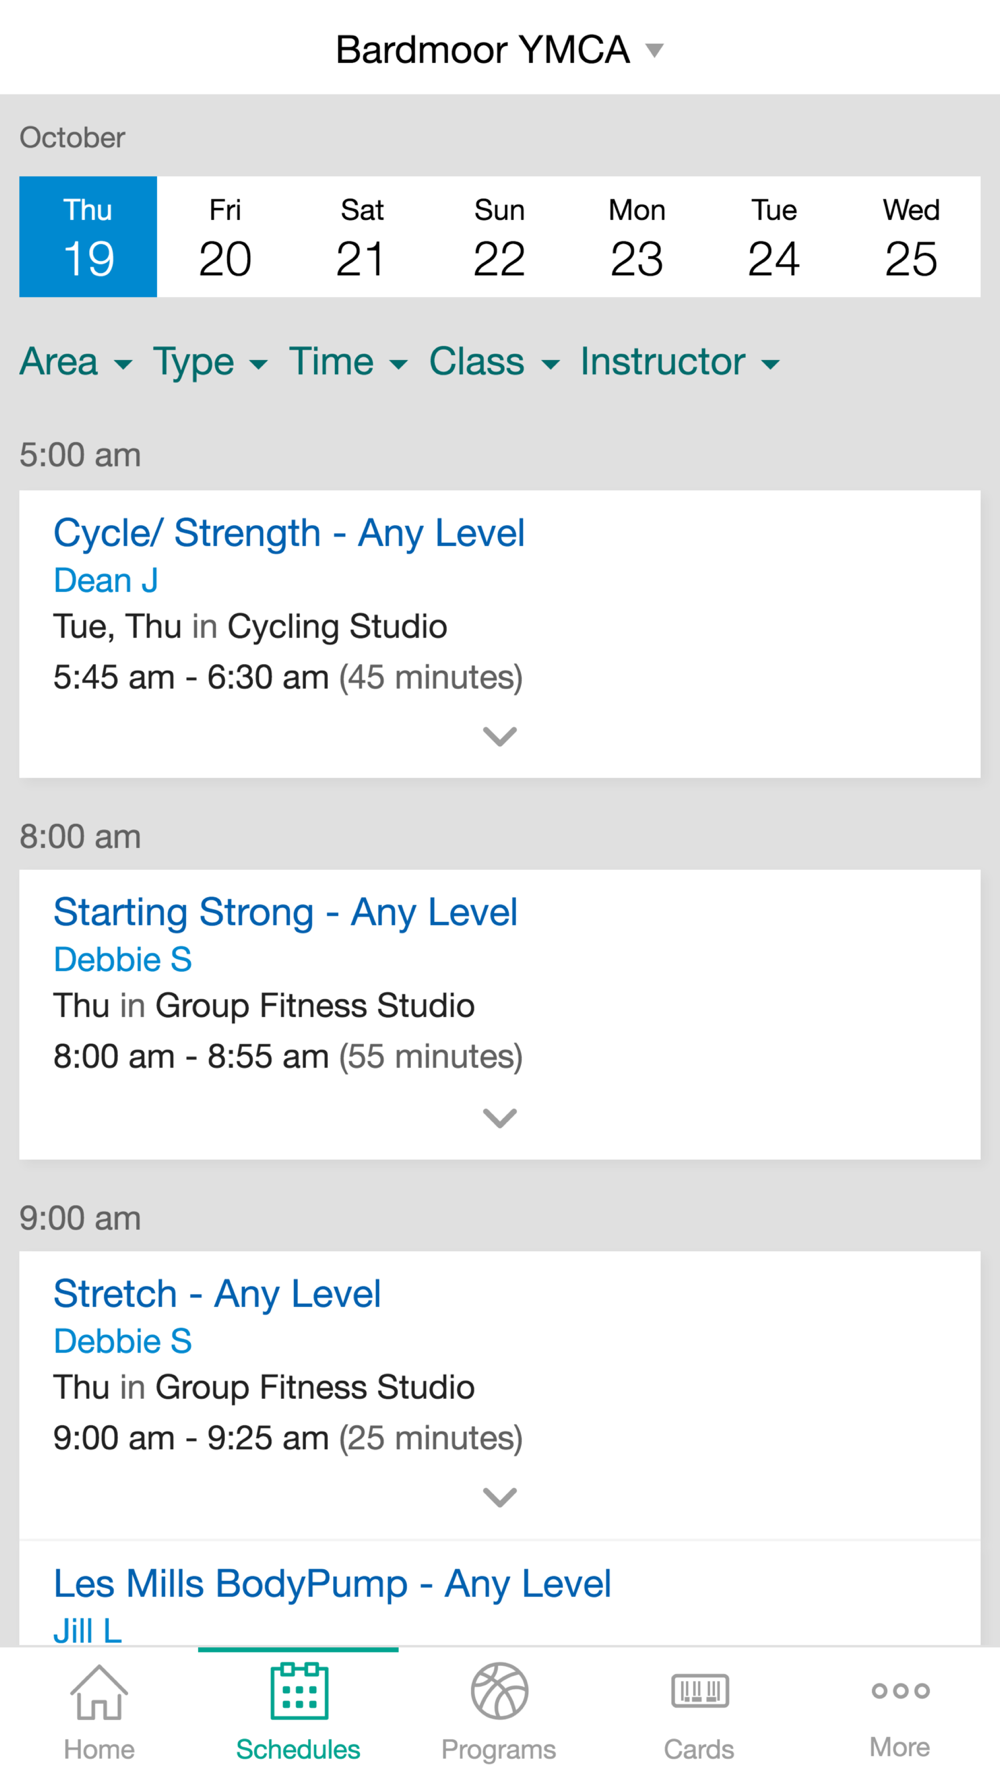Select Mon 23 in the date strip
This screenshot has height=1778, width=1000.
click(x=637, y=237)
